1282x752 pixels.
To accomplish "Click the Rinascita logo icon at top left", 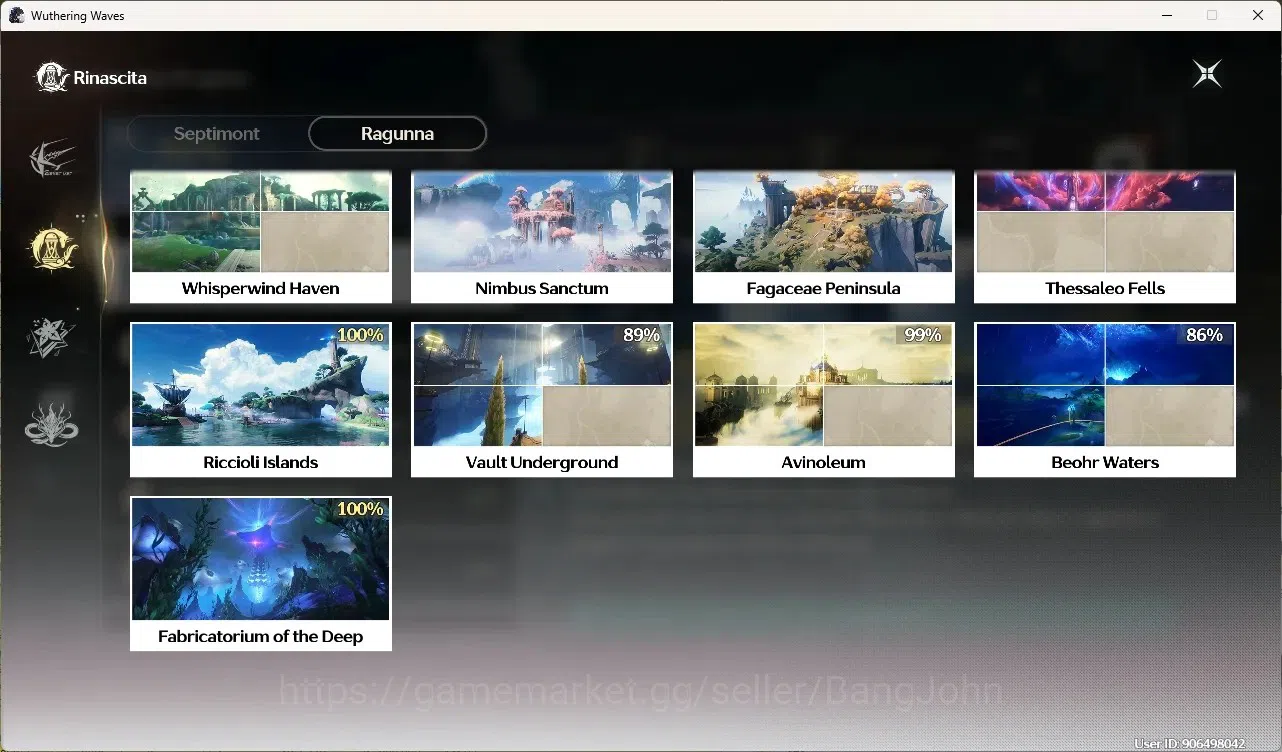I will coord(52,77).
